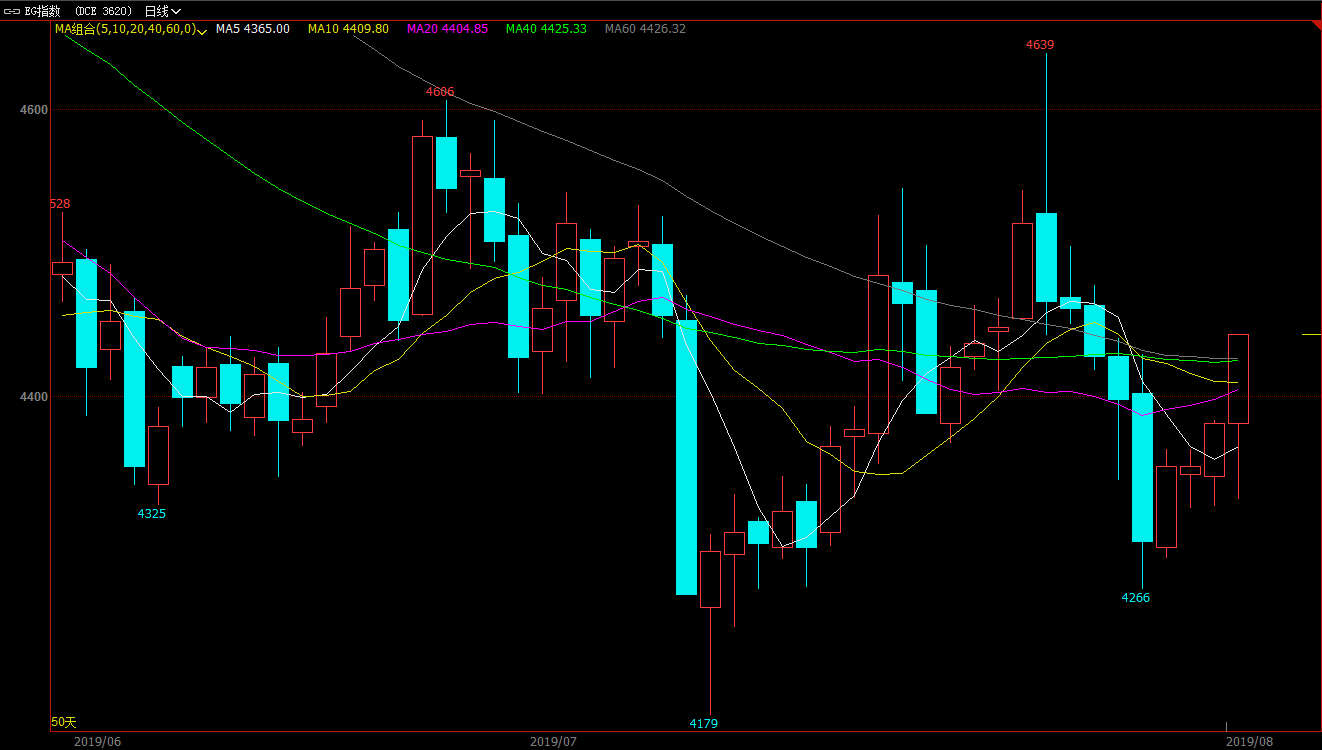Click the 4179 low price label
Viewport: 1322px width, 750px height.
tap(704, 723)
